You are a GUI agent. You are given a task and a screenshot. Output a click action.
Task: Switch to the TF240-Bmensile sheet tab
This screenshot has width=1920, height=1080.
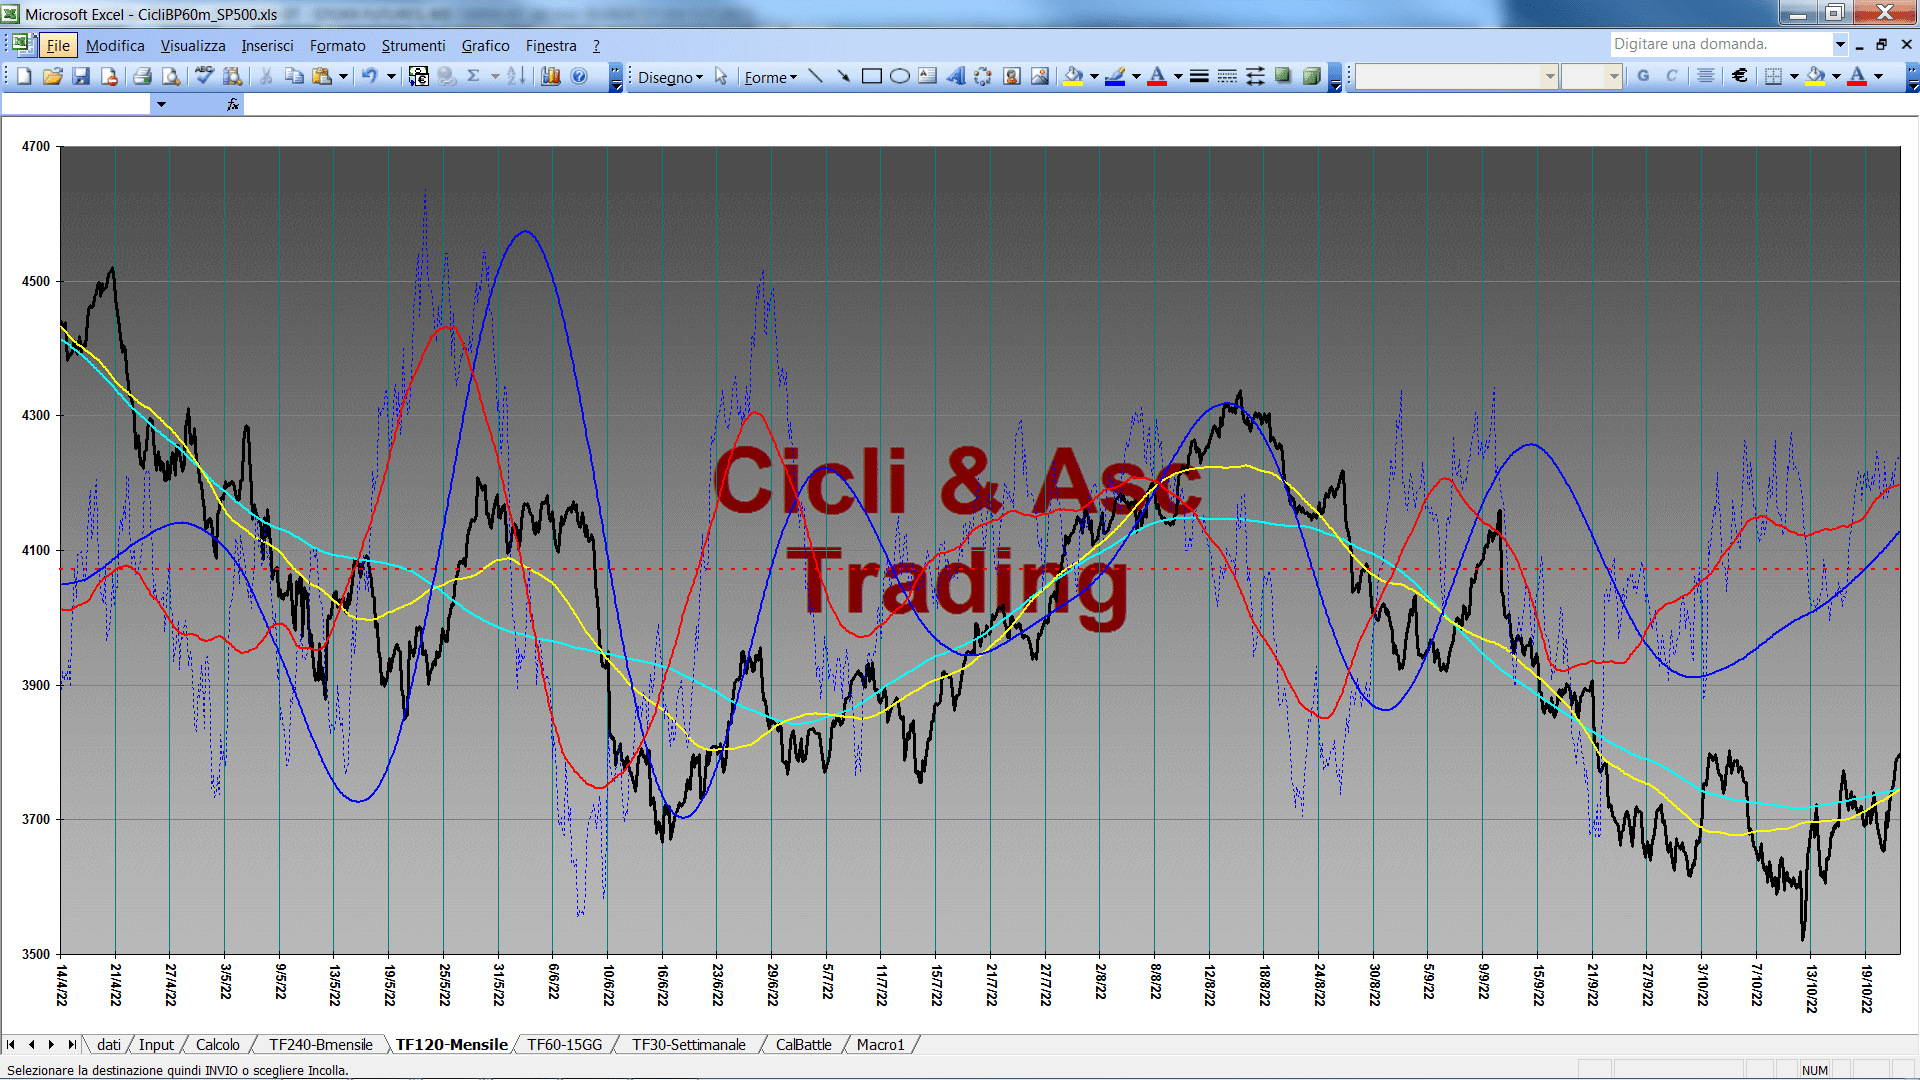tap(320, 1045)
